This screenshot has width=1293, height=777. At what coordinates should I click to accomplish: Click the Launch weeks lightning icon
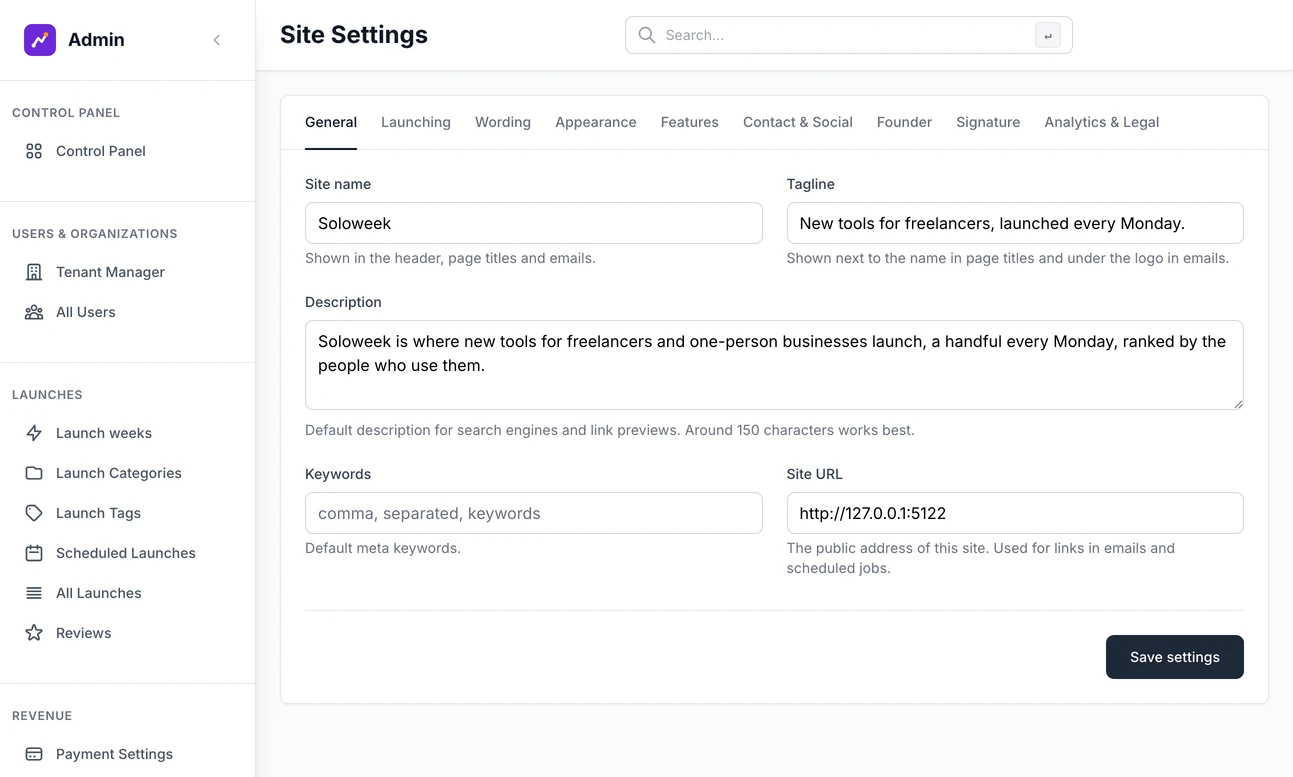(x=34, y=433)
